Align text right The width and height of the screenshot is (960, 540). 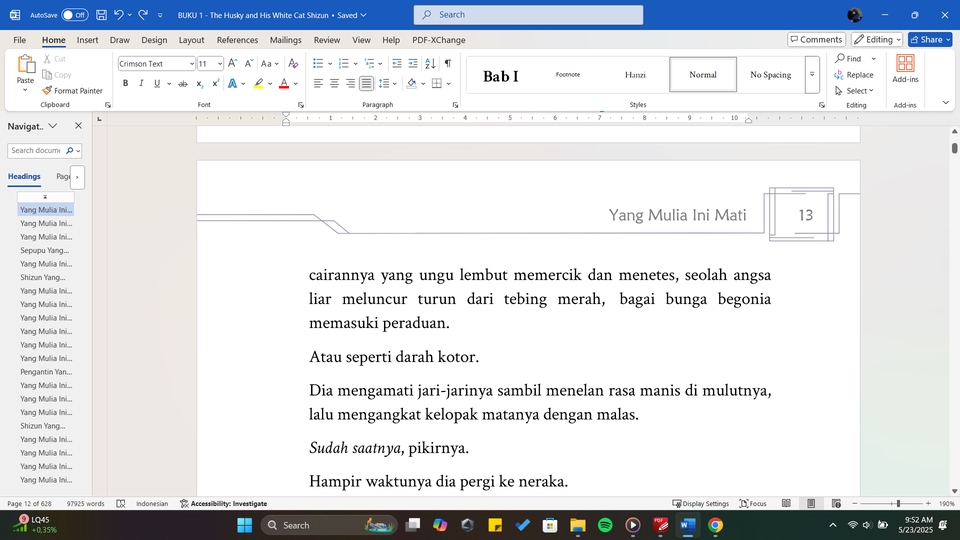350,83
